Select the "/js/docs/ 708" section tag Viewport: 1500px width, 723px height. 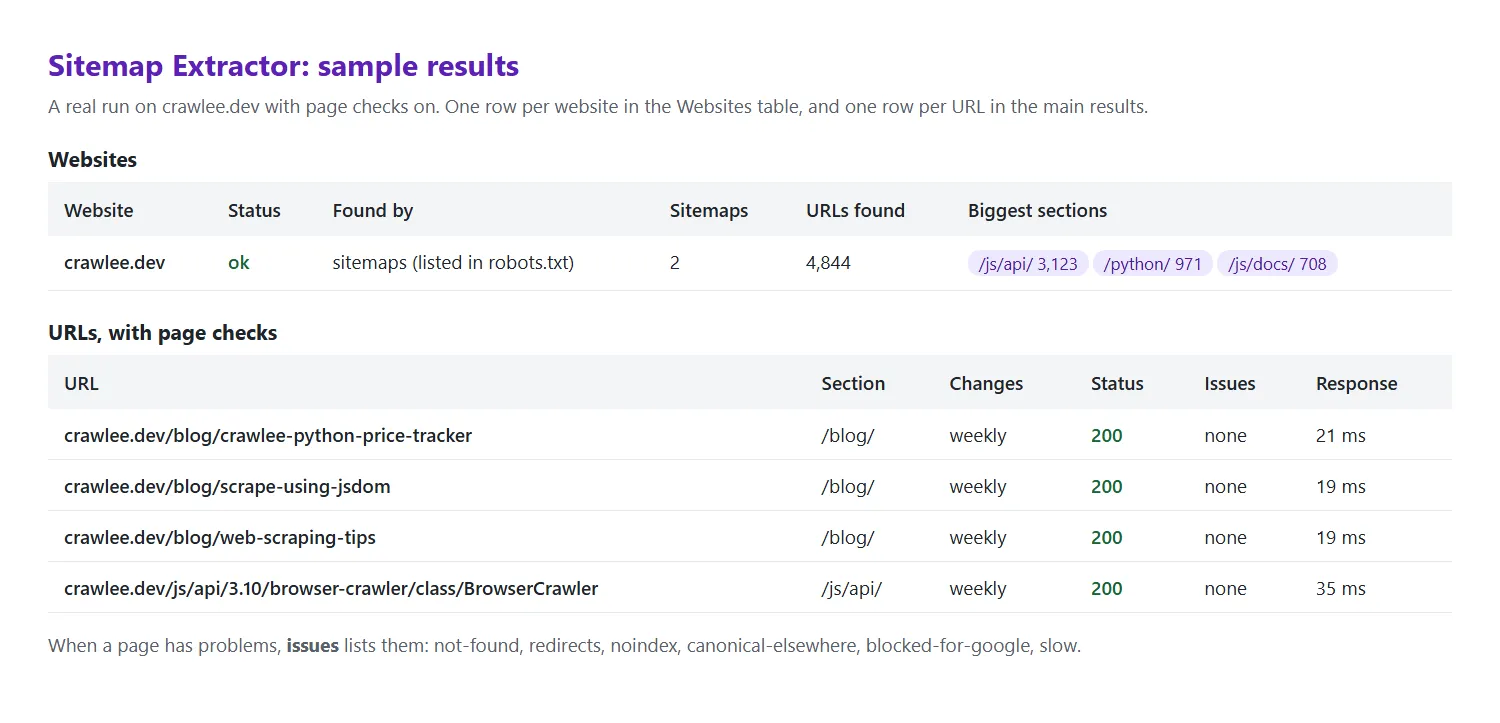(1277, 264)
